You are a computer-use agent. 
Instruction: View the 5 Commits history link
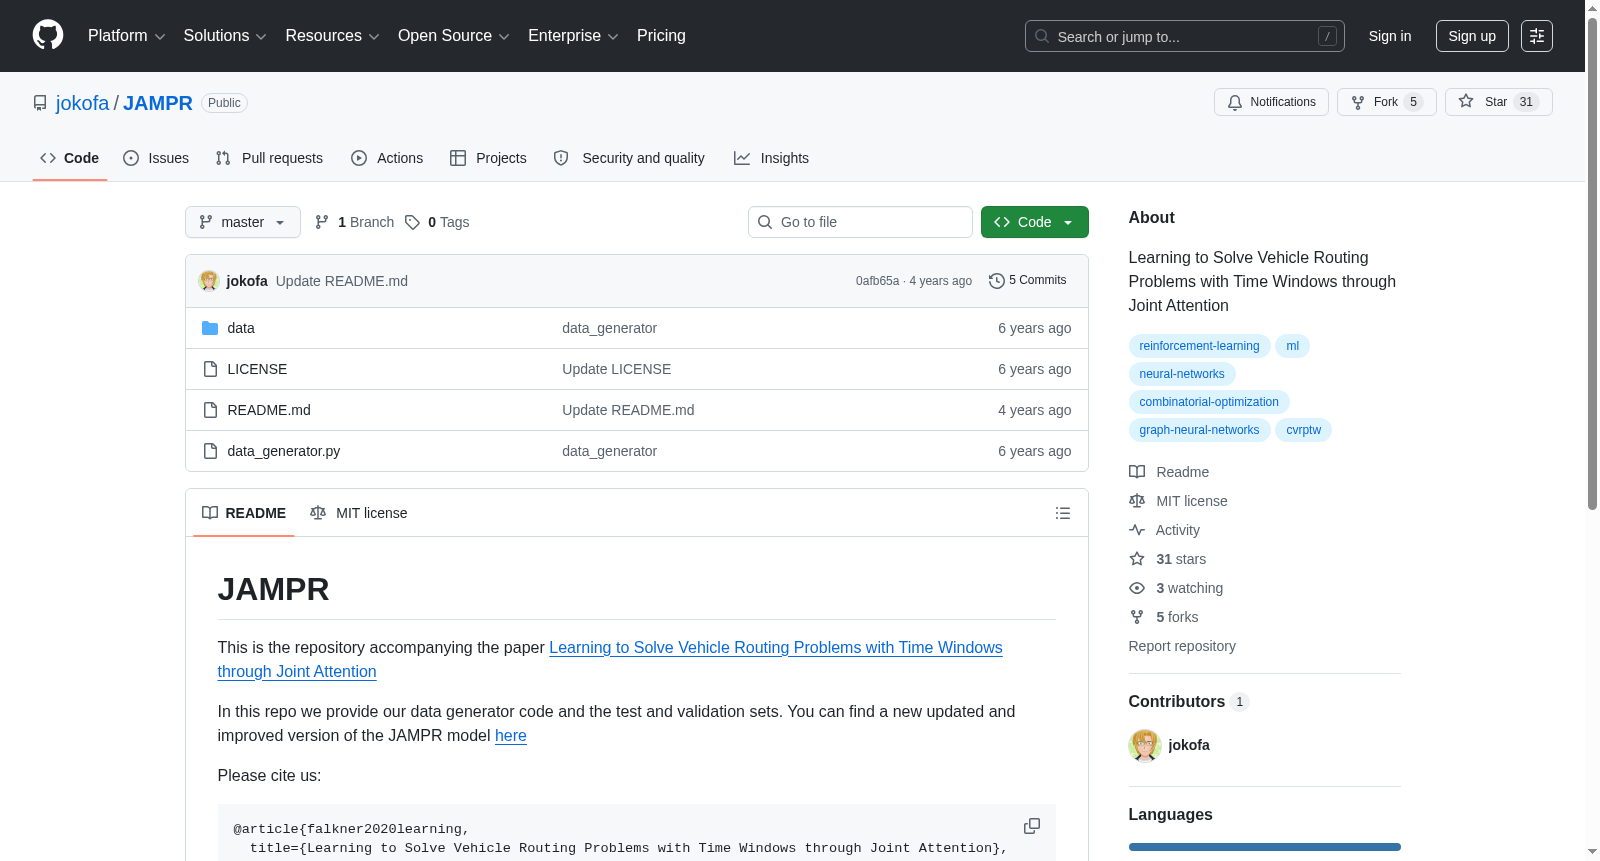(x=1028, y=281)
